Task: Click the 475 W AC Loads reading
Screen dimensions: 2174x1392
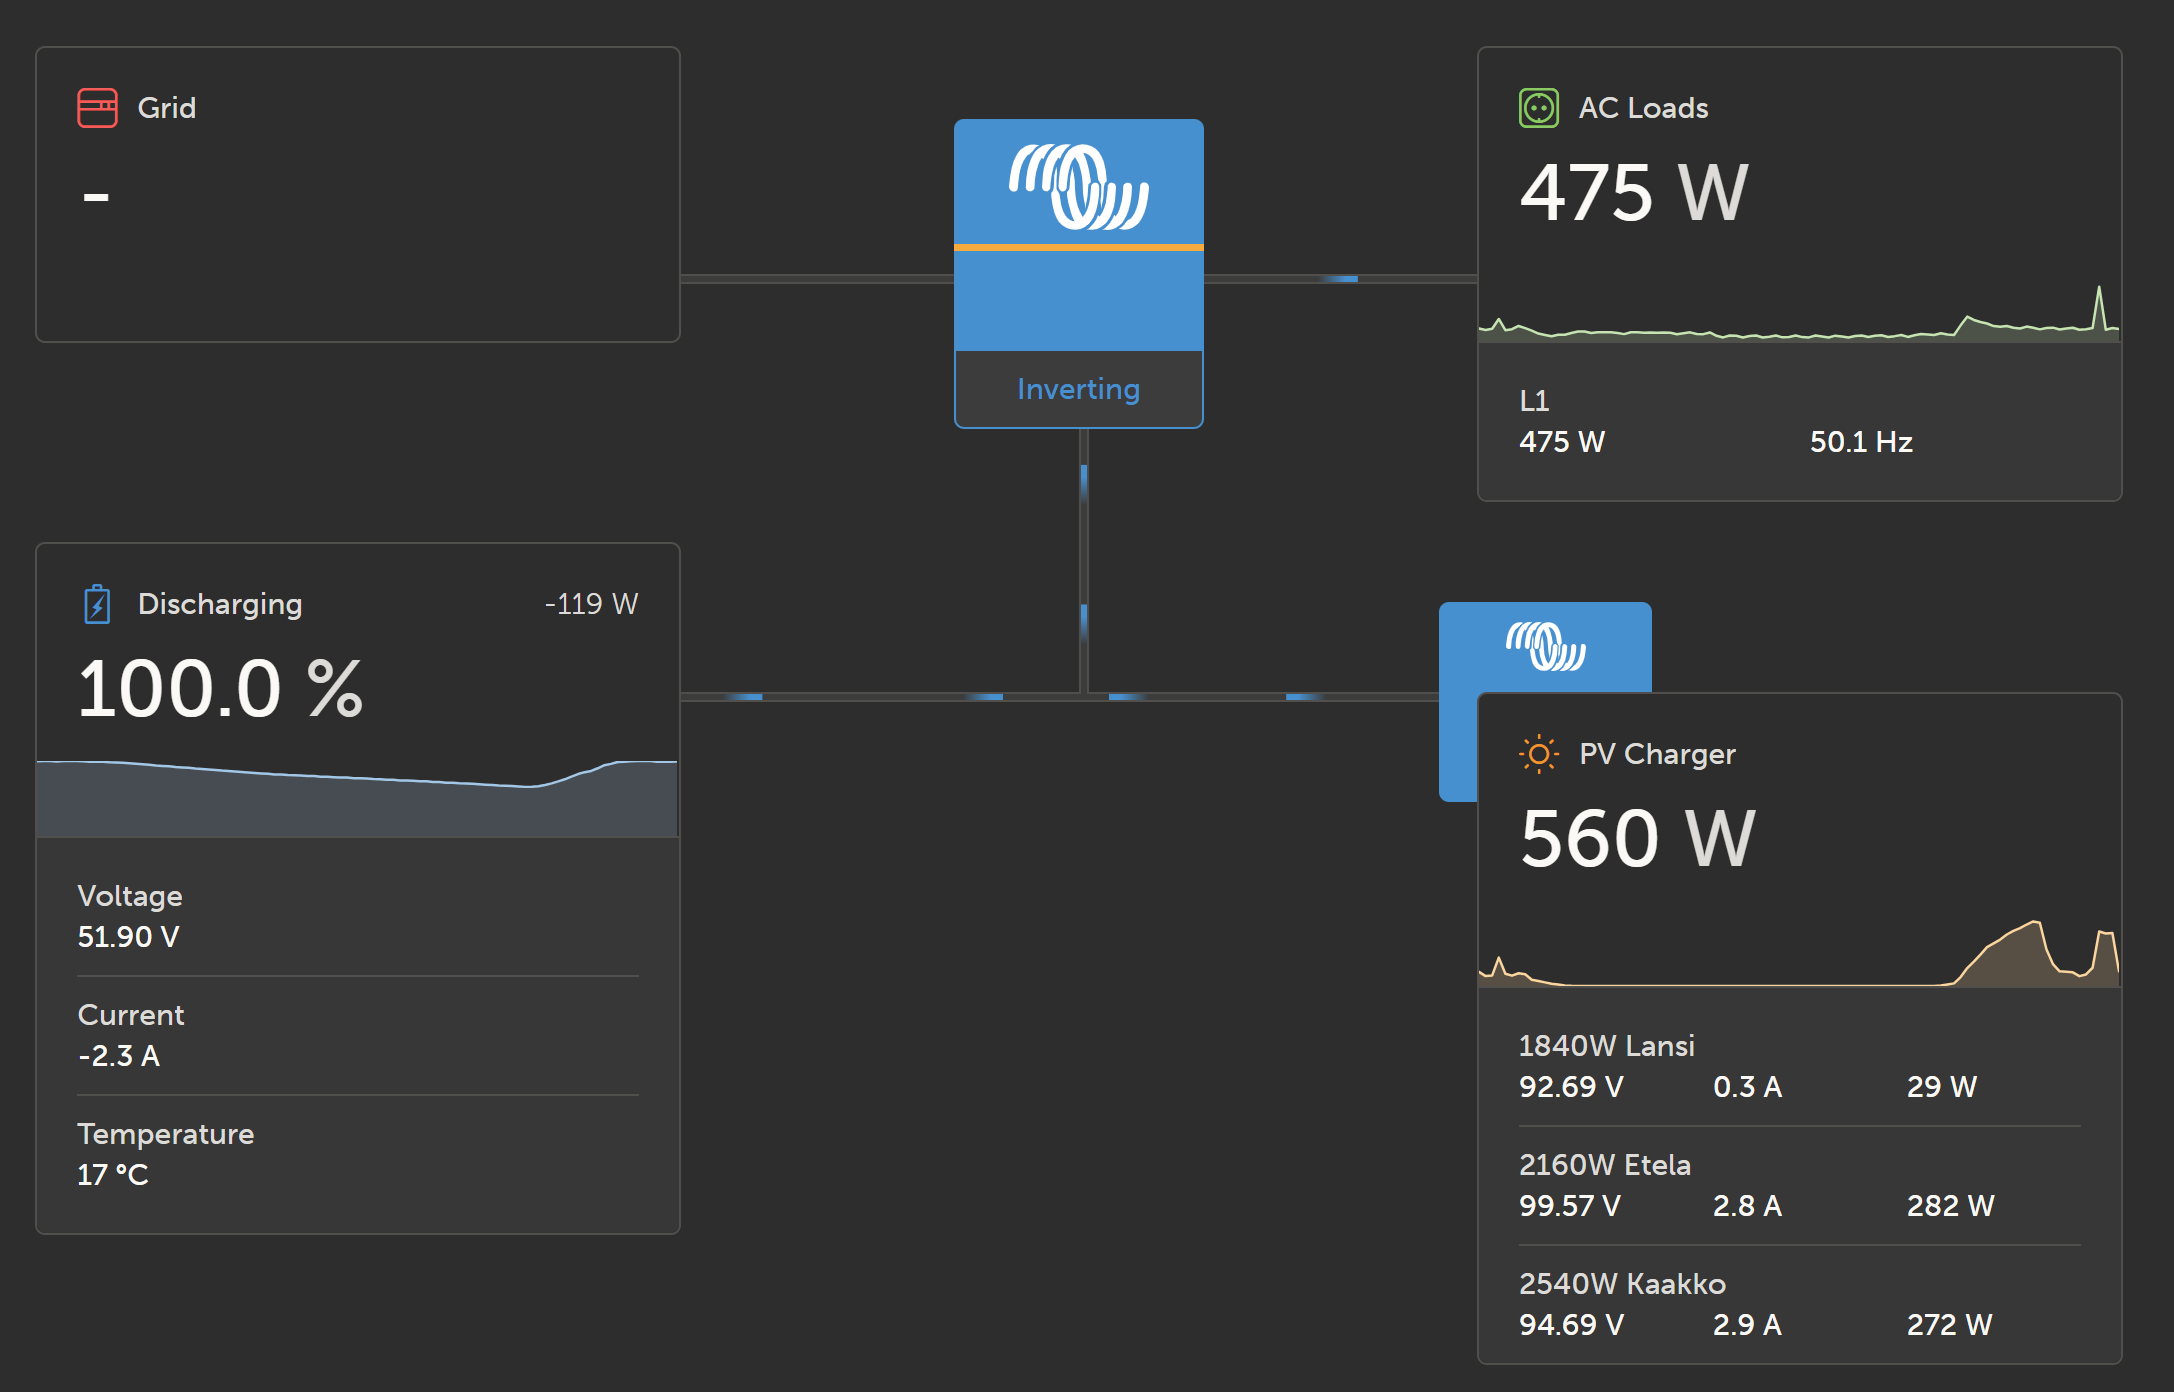Action: point(1633,192)
